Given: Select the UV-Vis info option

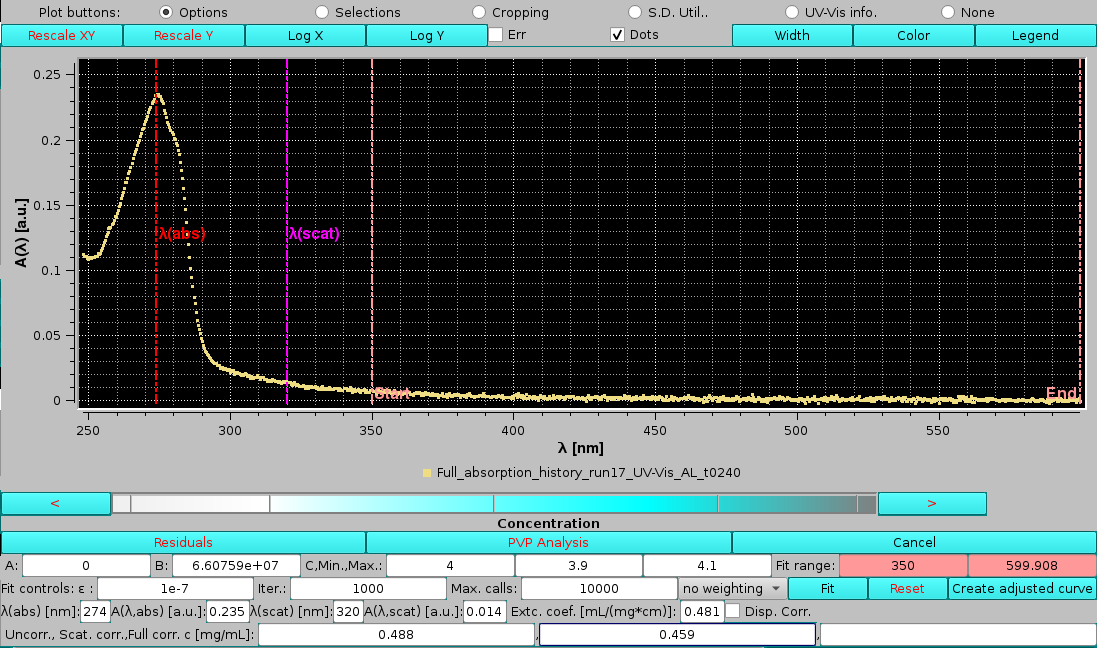Looking at the screenshot, I should coord(793,11).
